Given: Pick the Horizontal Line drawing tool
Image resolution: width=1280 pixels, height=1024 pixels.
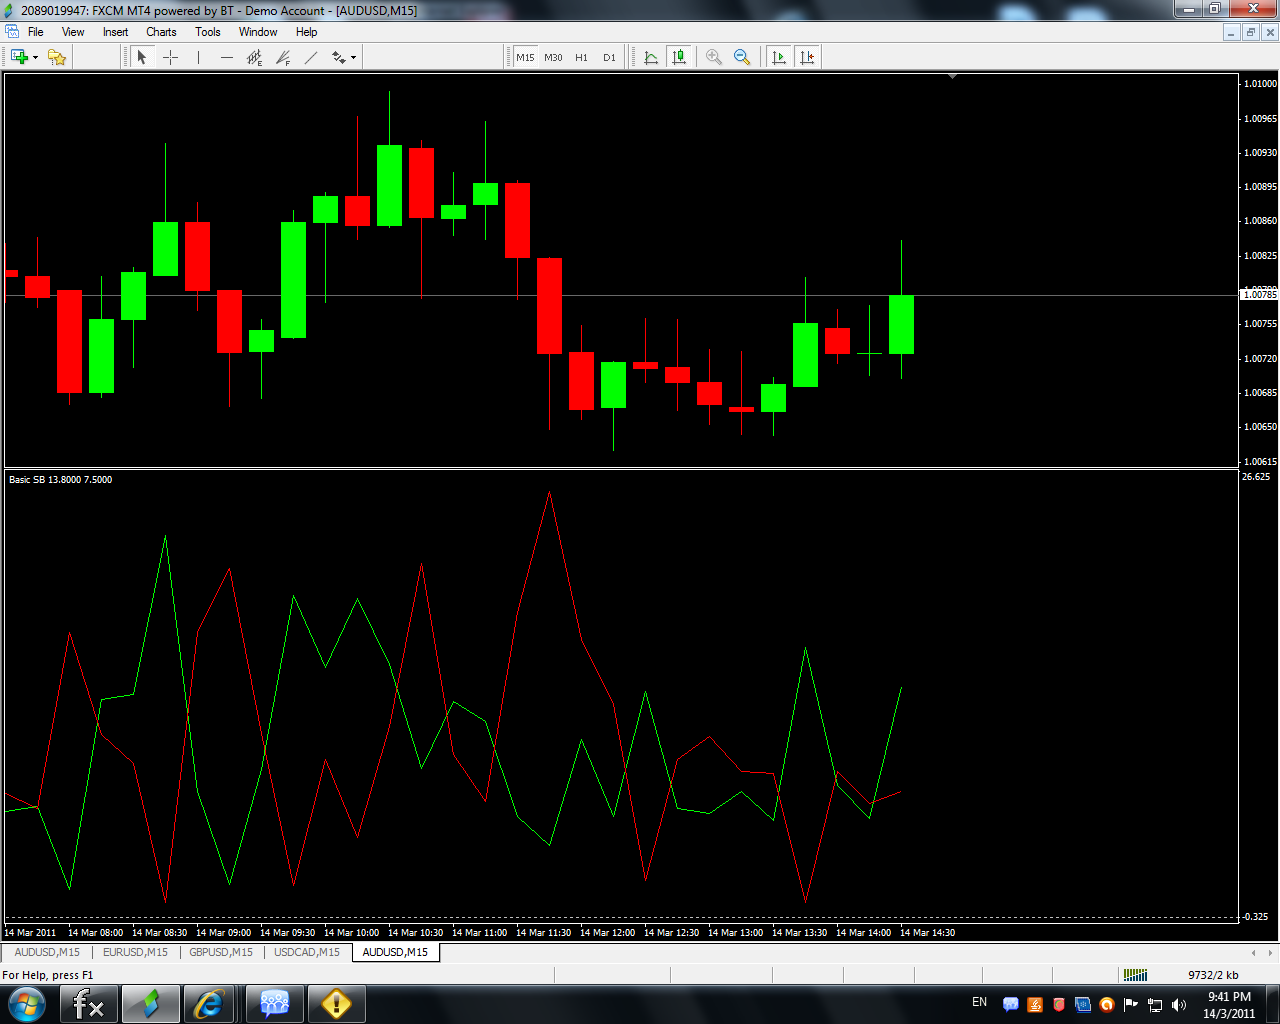Looking at the screenshot, I should 226,57.
